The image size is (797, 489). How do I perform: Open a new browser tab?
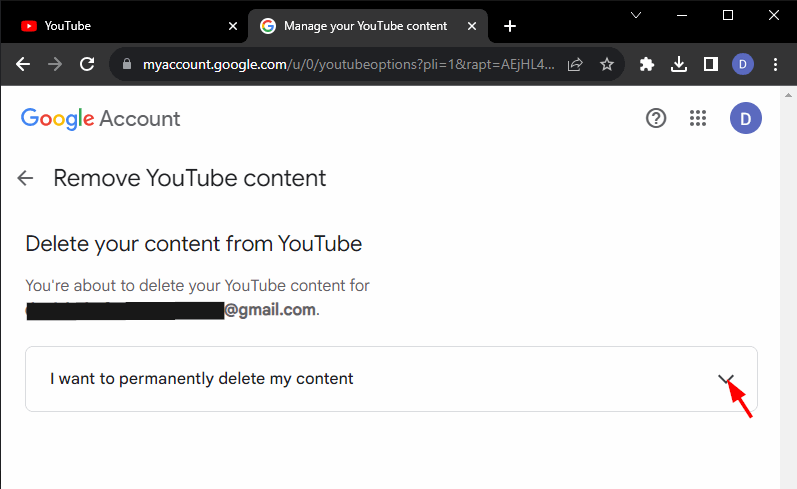510,26
